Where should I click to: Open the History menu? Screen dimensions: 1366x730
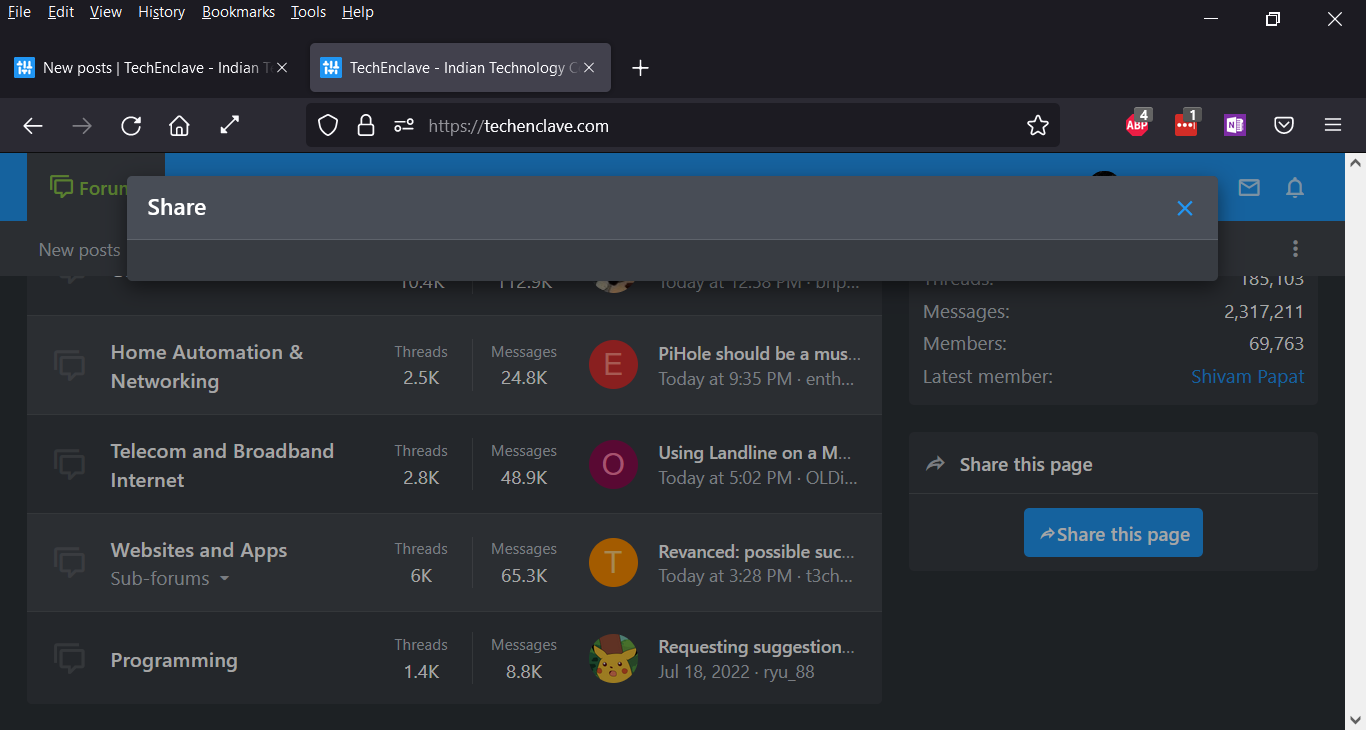pos(162,12)
